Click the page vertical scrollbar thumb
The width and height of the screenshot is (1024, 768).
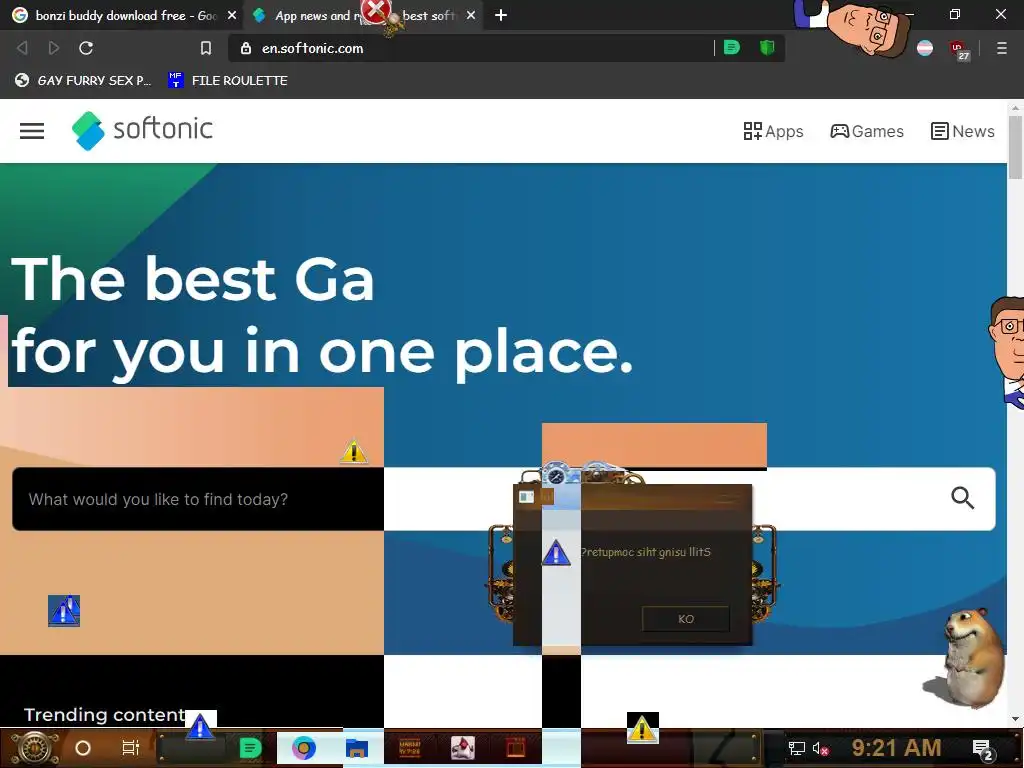point(1015,147)
